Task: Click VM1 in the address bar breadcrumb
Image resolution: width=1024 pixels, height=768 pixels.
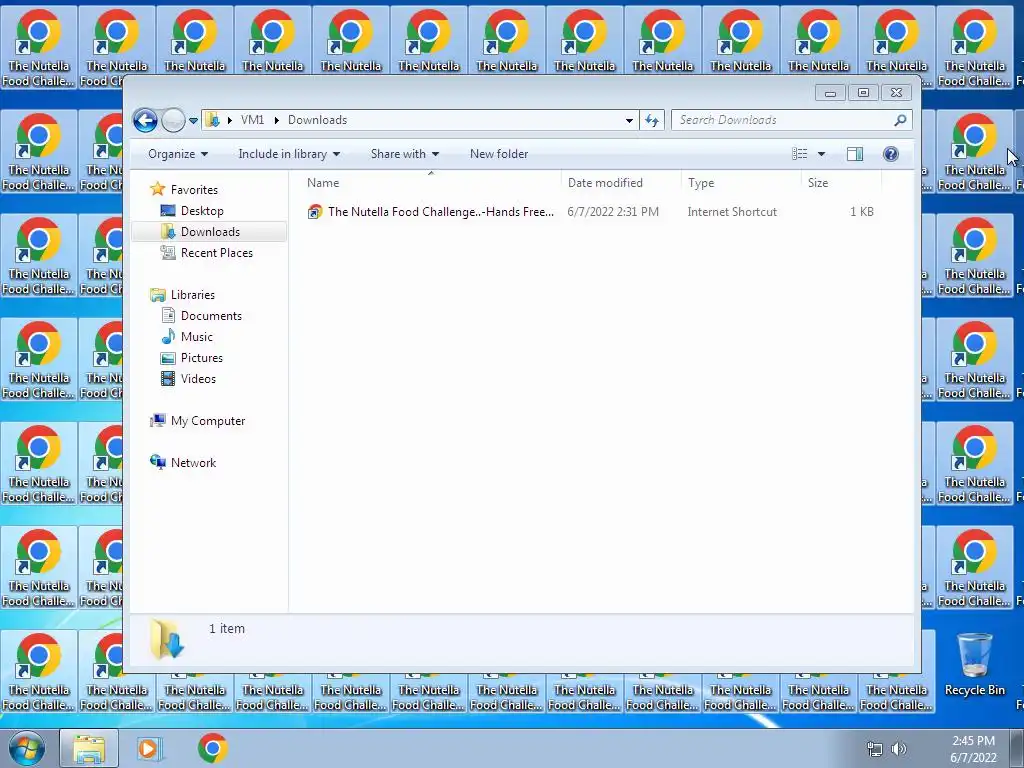Action: [x=252, y=120]
